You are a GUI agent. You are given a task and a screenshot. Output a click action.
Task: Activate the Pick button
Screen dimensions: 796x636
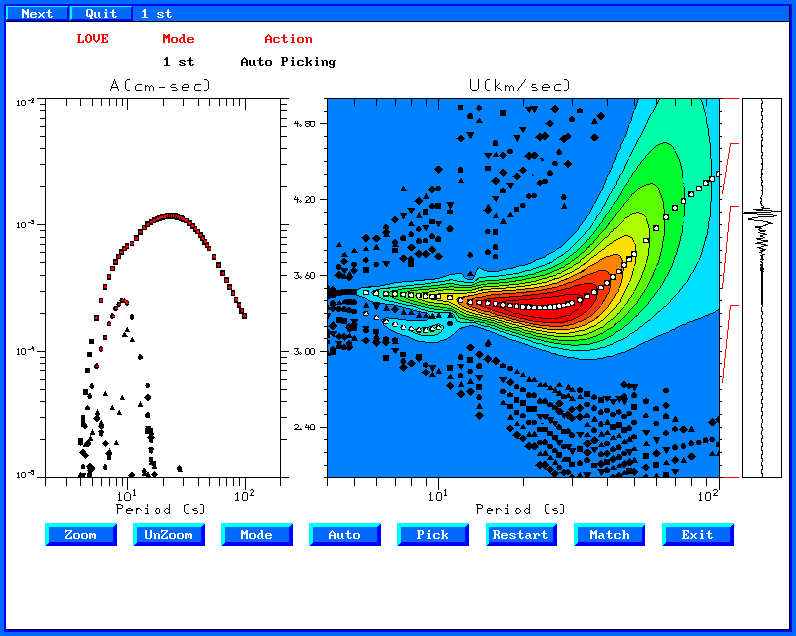[433, 535]
